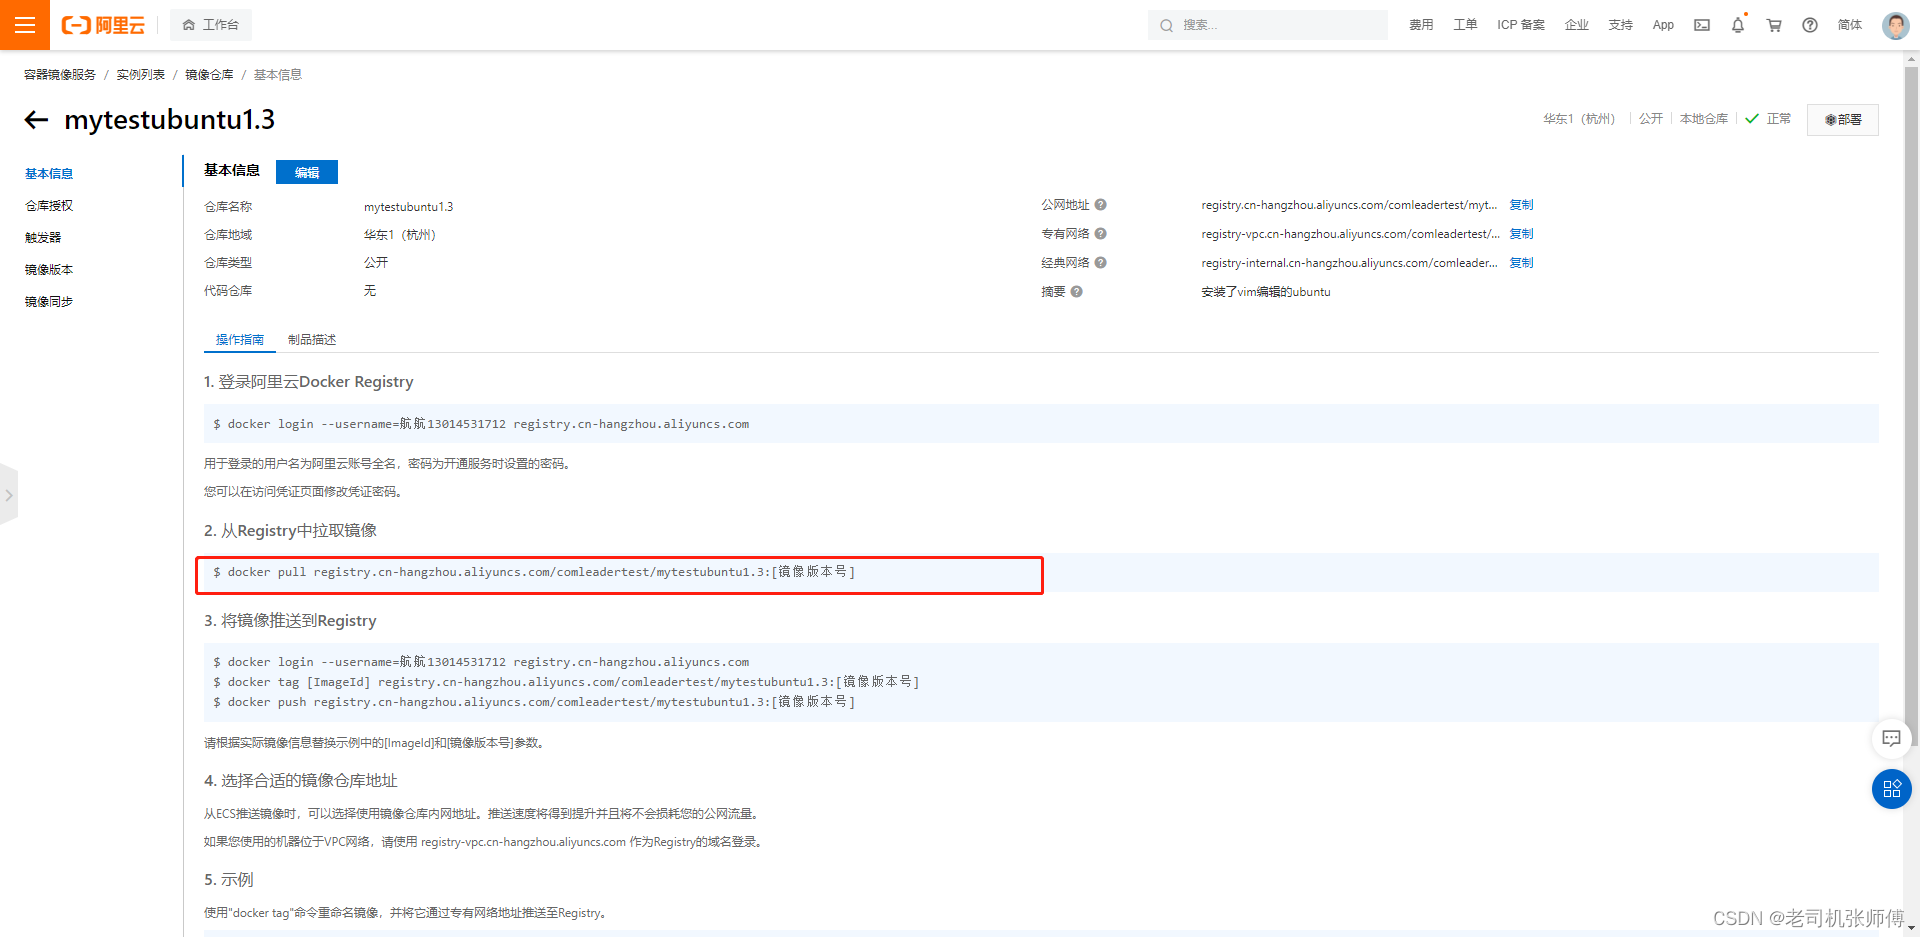Viewport: 1920px width, 937px height.
Task: Click the blue 编辑 button
Action: pos(307,172)
